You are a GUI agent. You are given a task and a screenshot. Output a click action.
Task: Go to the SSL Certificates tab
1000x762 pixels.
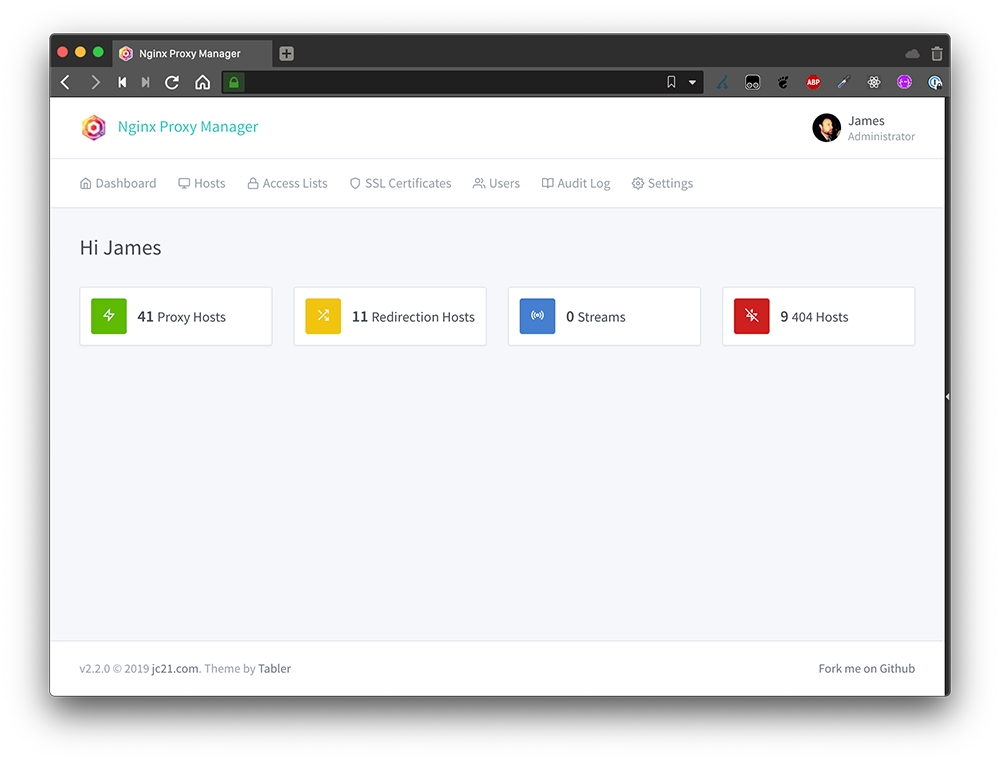(400, 183)
